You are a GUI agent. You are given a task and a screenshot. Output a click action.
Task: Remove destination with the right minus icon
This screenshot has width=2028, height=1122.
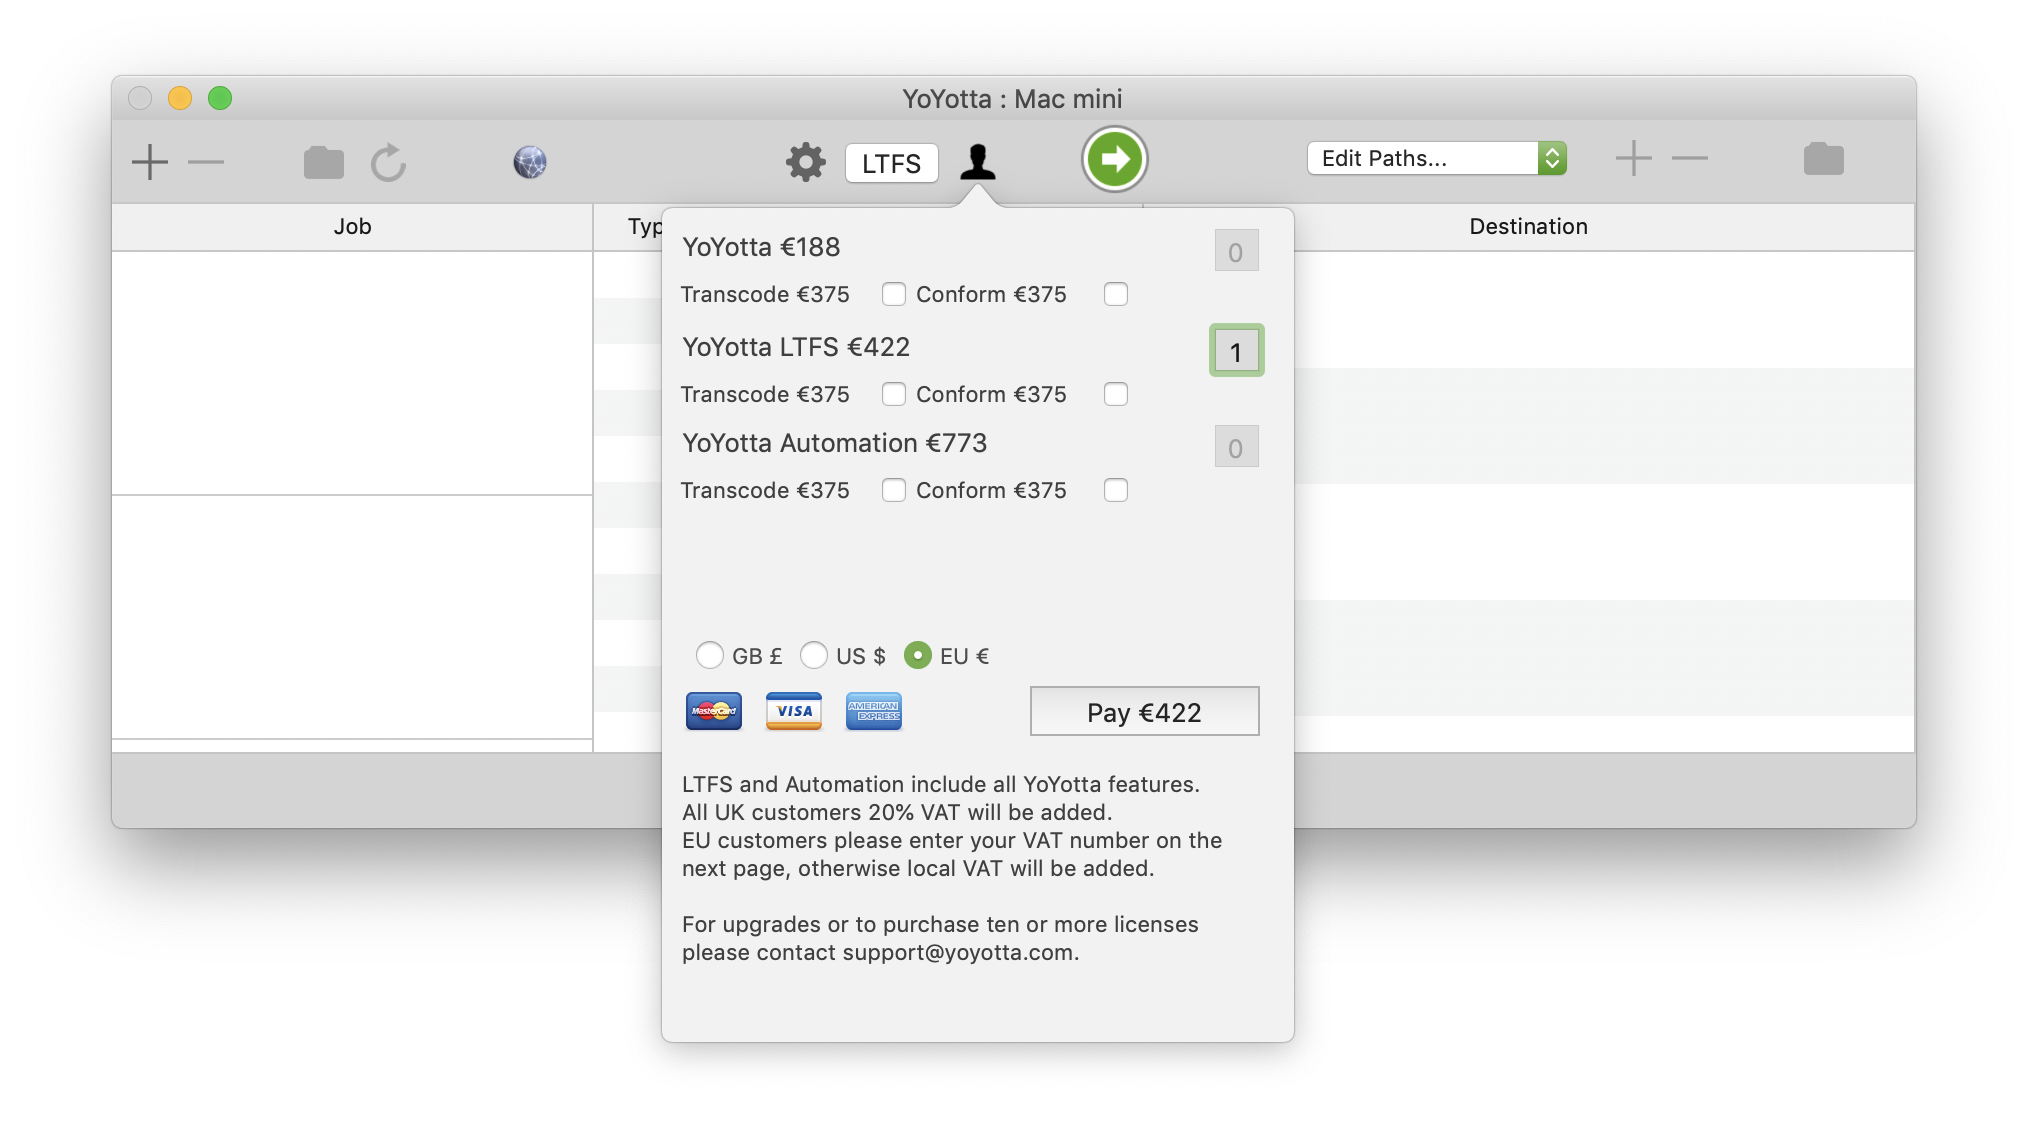(1690, 158)
